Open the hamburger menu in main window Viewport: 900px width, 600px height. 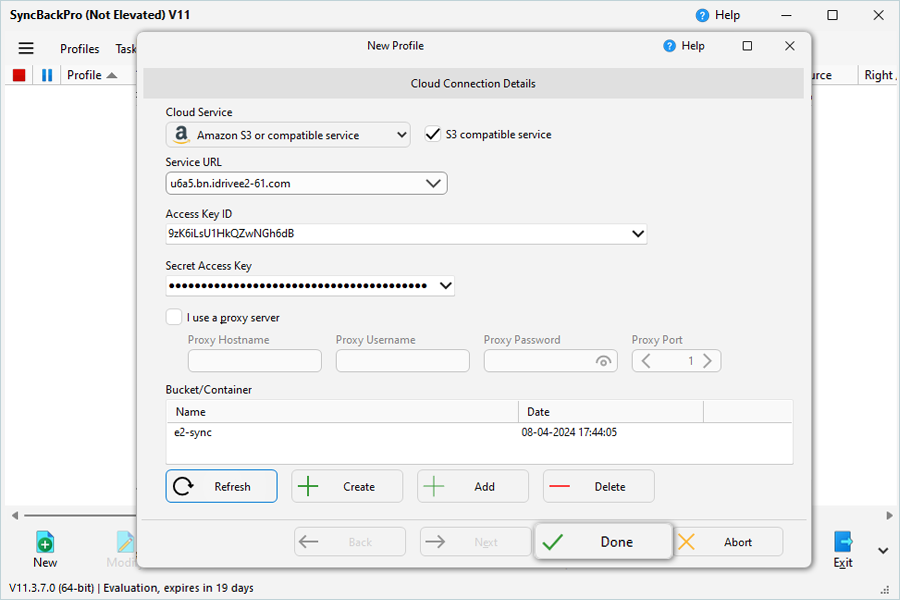click(x=26, y=48)
